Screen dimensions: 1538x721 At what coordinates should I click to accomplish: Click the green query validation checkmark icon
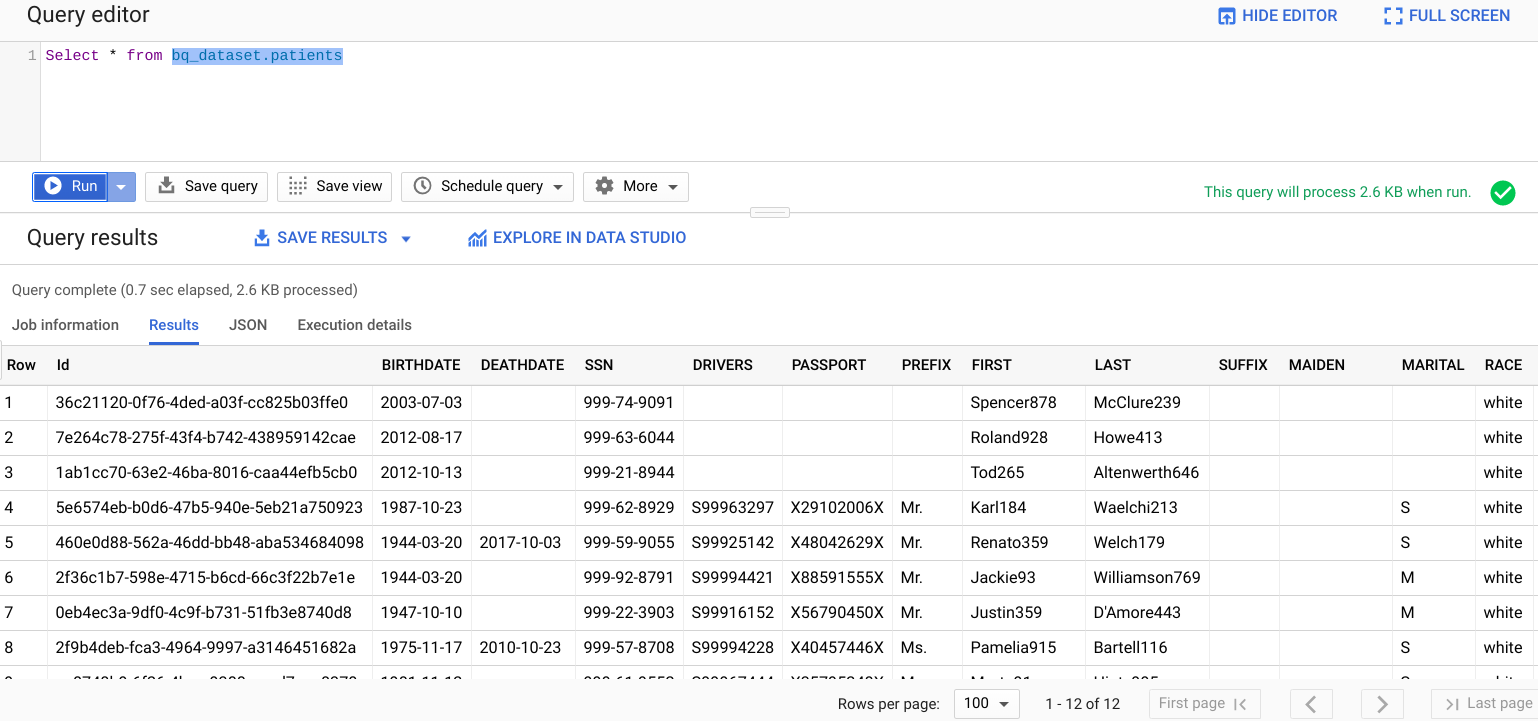pyautogui.click(x=1502, y=193)
